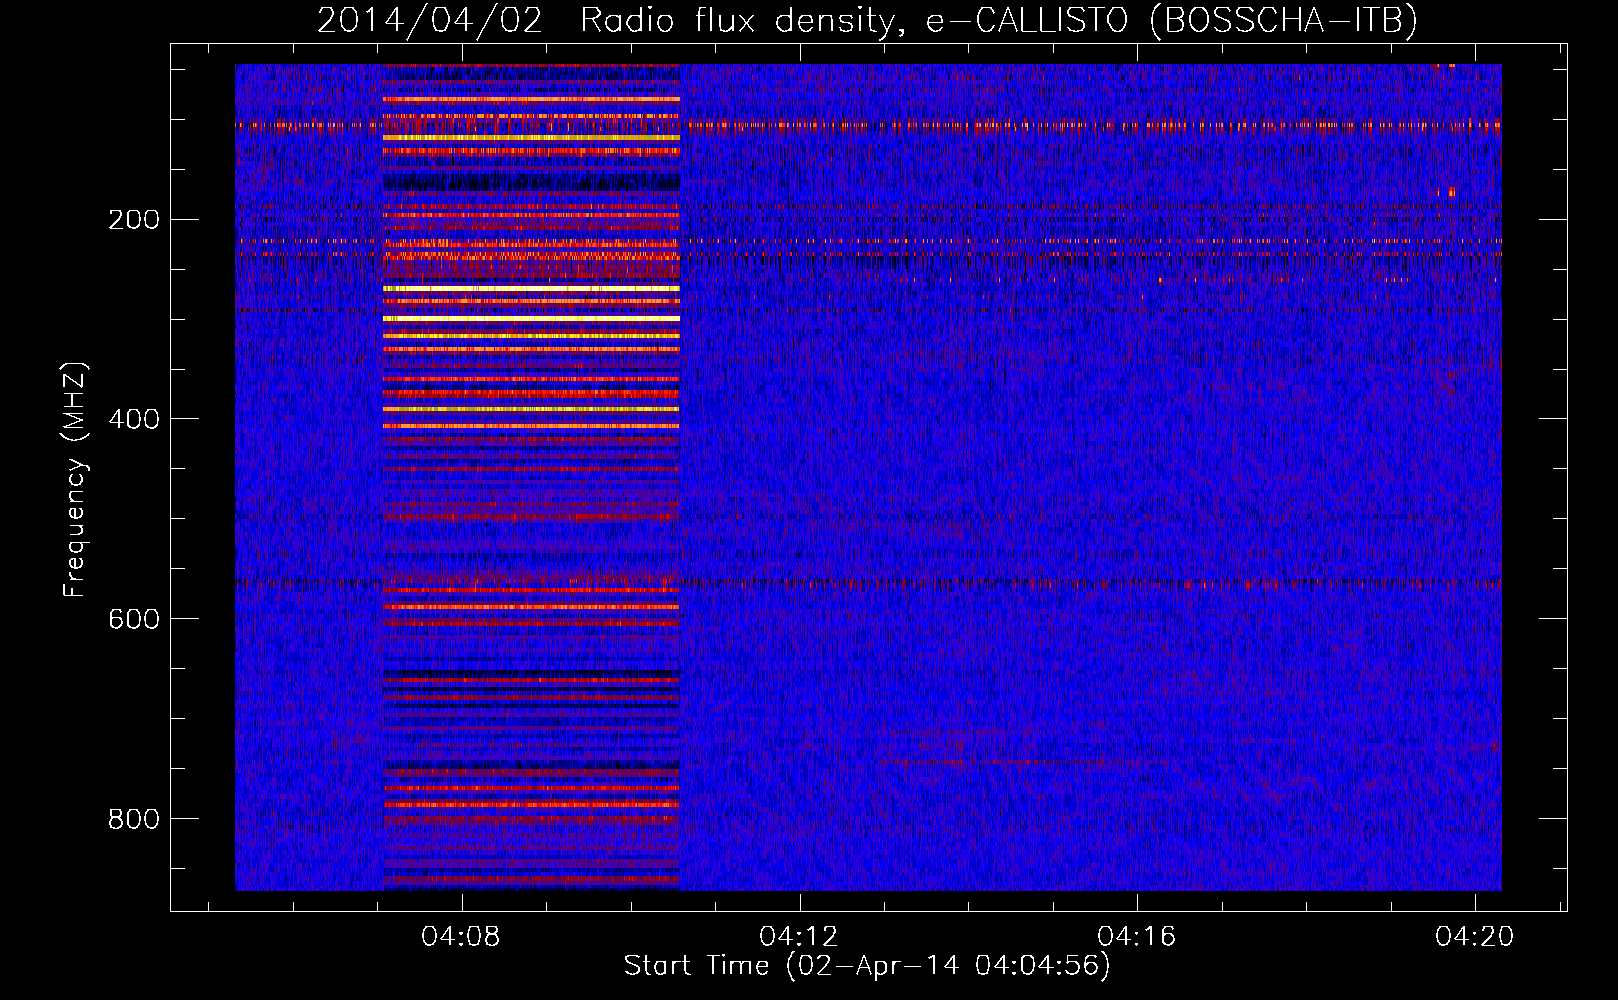Click the 04:16 time tick label
Image resolution: width=1618 pixels, height=1000 pixels.
pyautogui.click(x=1137, y=937)
